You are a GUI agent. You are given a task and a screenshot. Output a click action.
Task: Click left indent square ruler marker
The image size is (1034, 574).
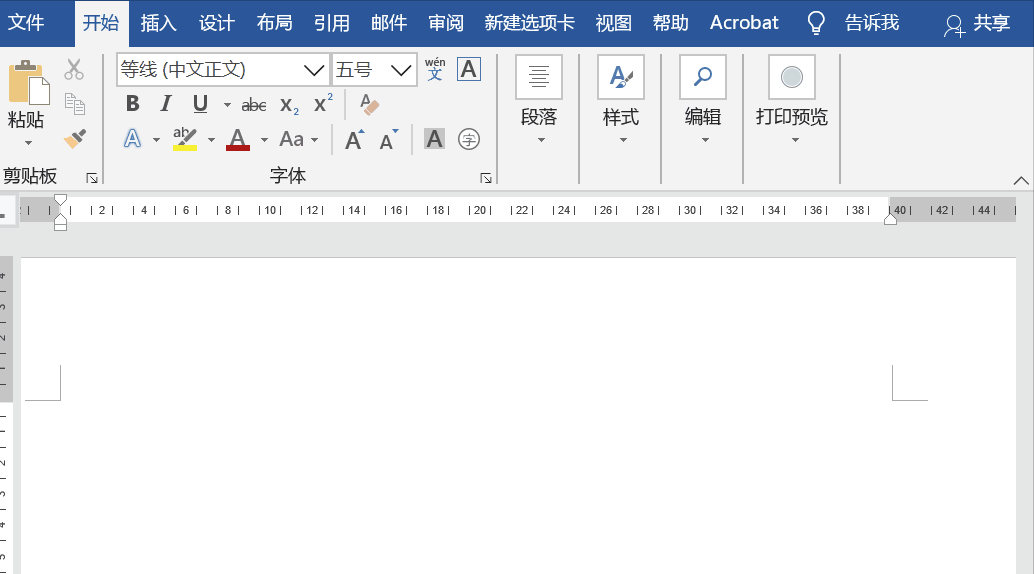[60, 227]
